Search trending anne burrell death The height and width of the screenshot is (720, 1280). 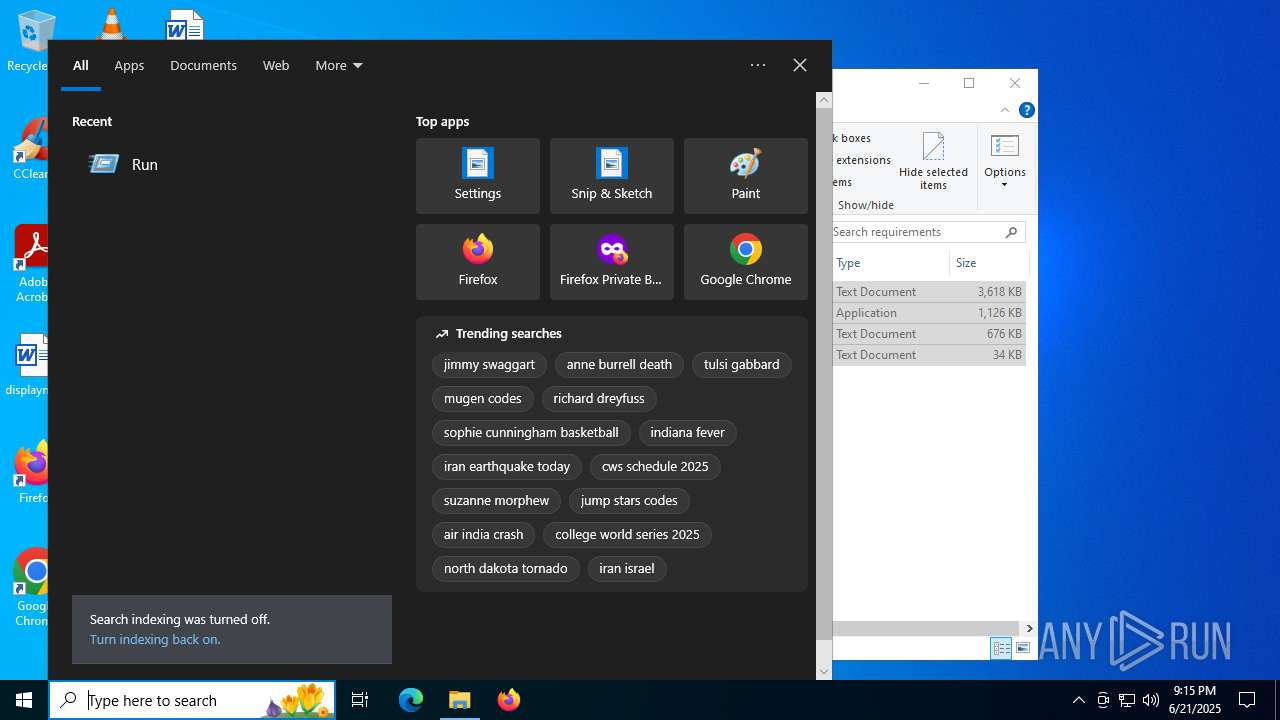[619, 365]
